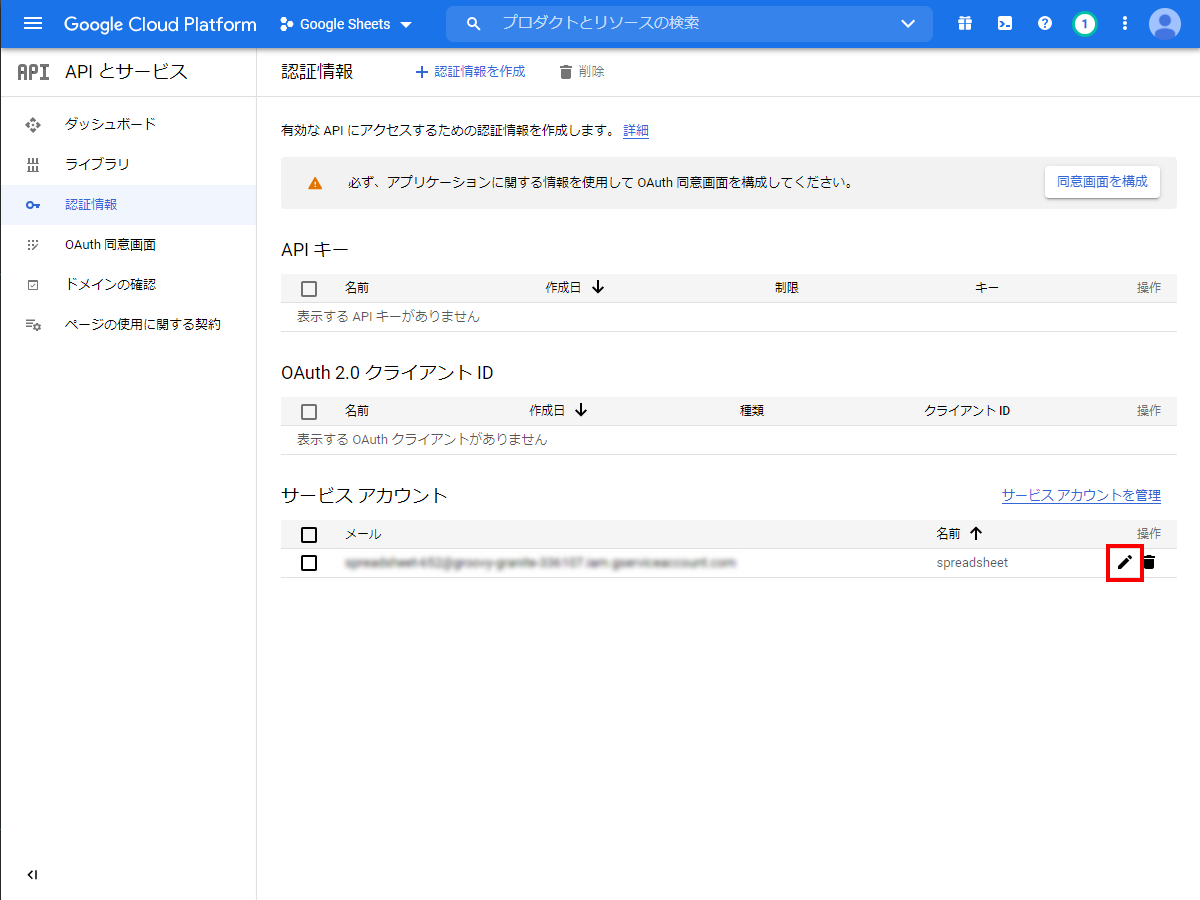Click the 制限 column header
The height and width of the screenshot is (900, 1200).
(x=787, y=288)
